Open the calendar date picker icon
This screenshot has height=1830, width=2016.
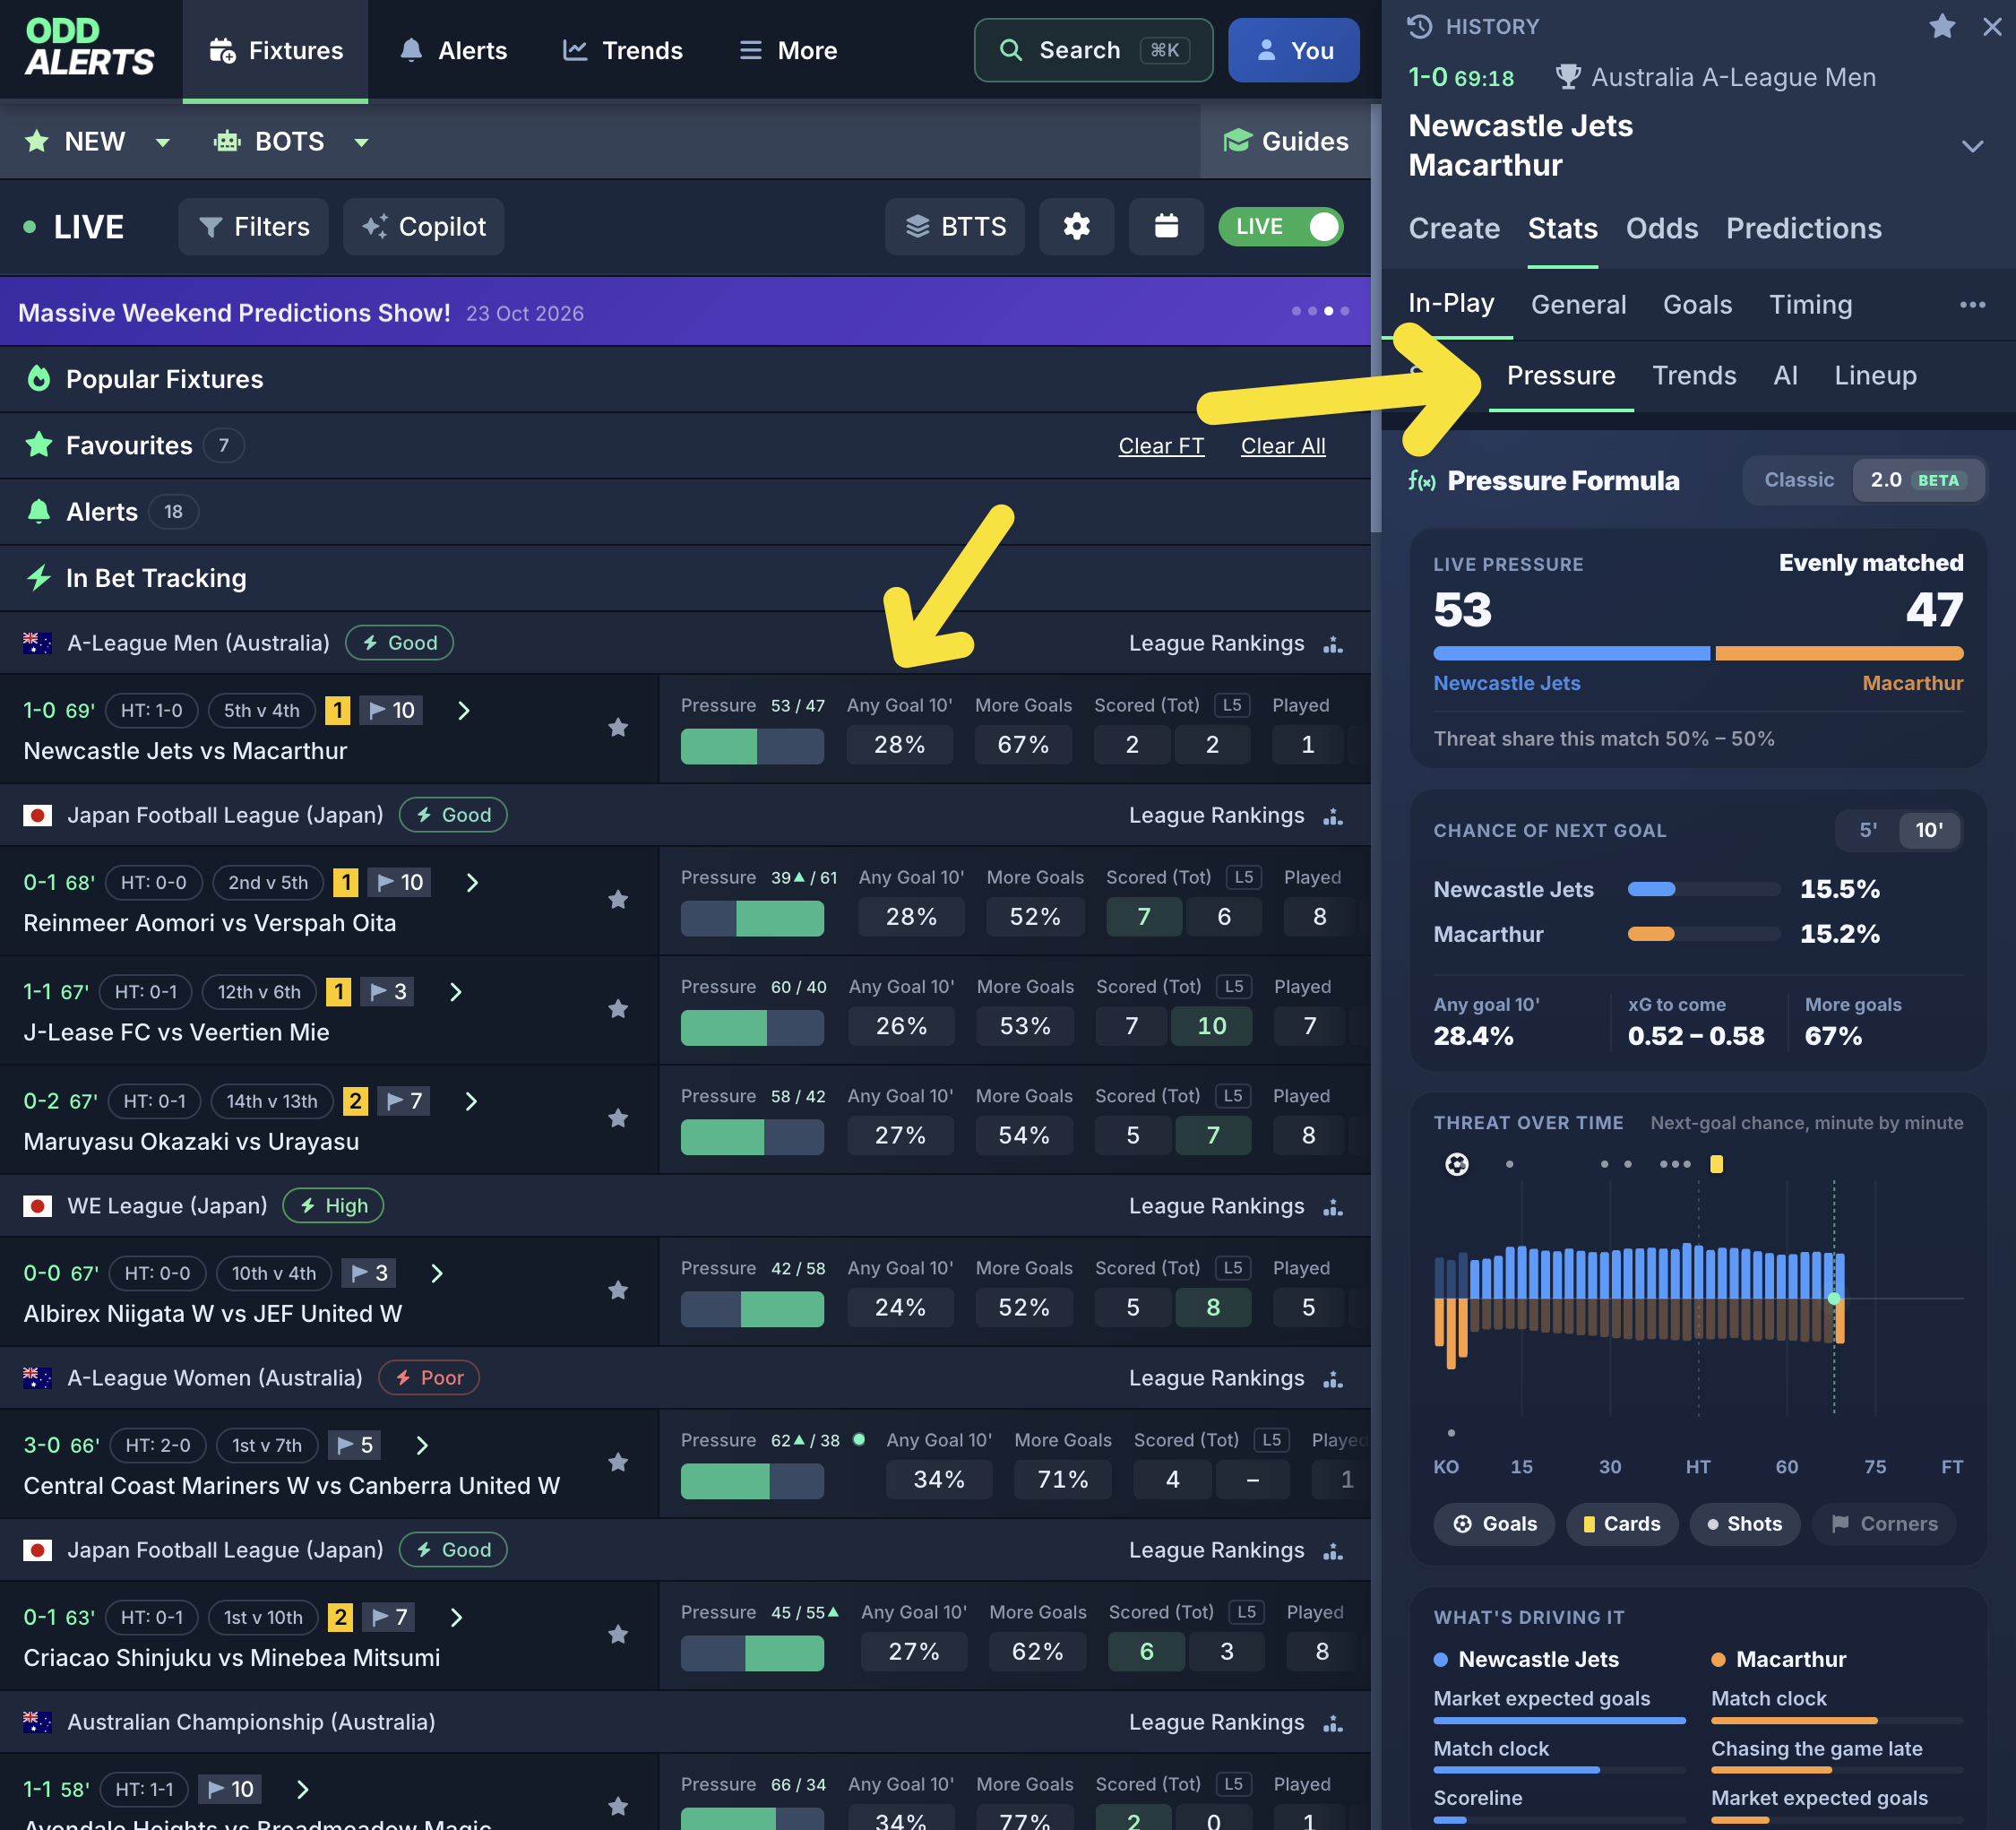click(1166, 227)
